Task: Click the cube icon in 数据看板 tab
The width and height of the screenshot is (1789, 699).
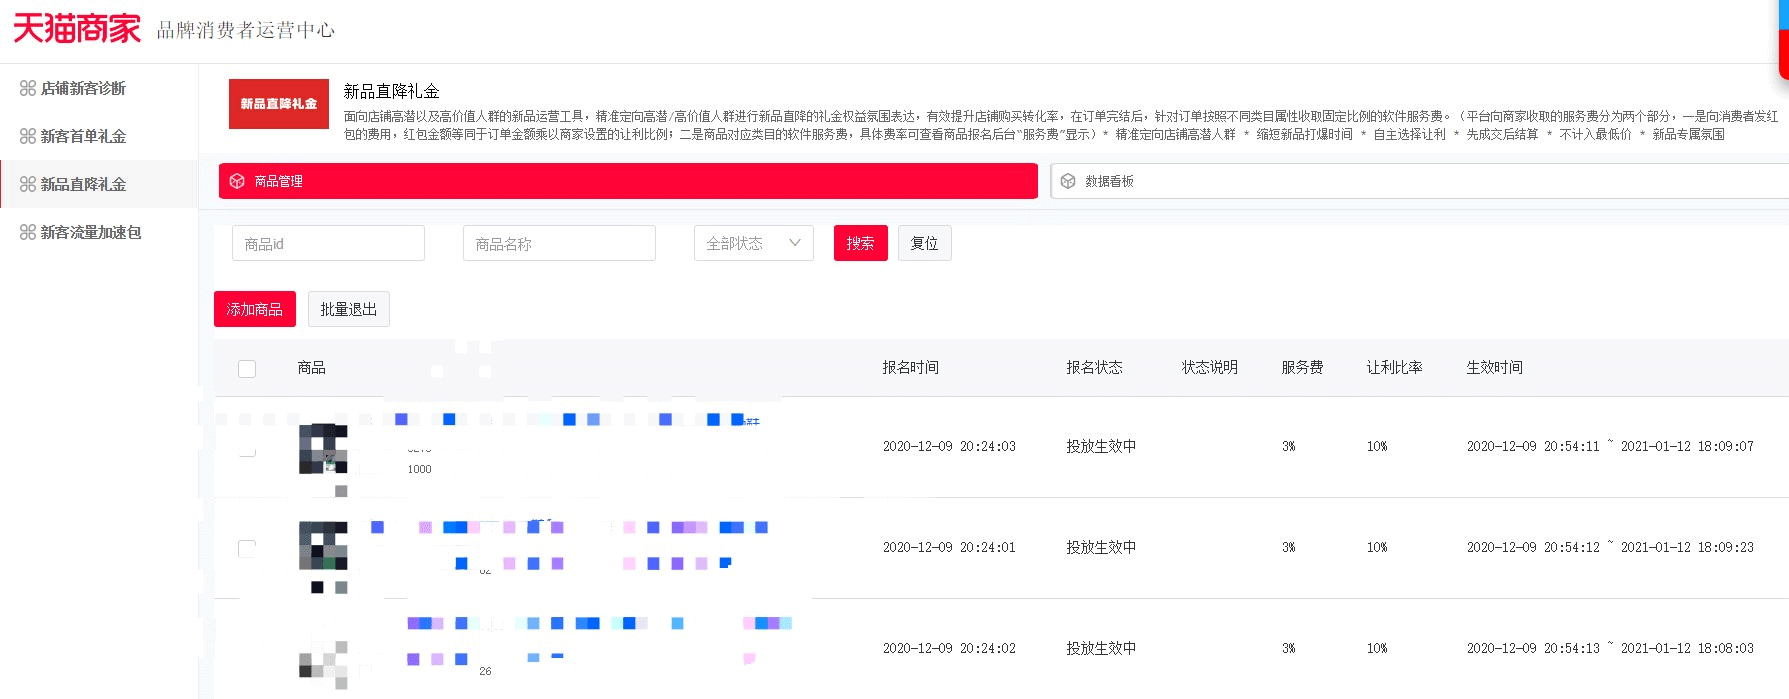Action: [x=1068, y=181]
